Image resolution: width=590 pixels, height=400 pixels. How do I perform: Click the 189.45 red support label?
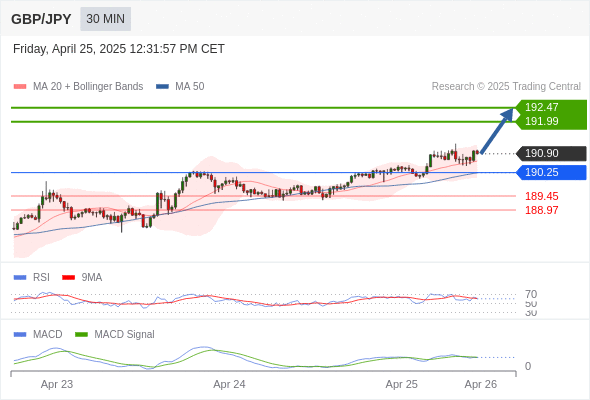pos(542,196)
